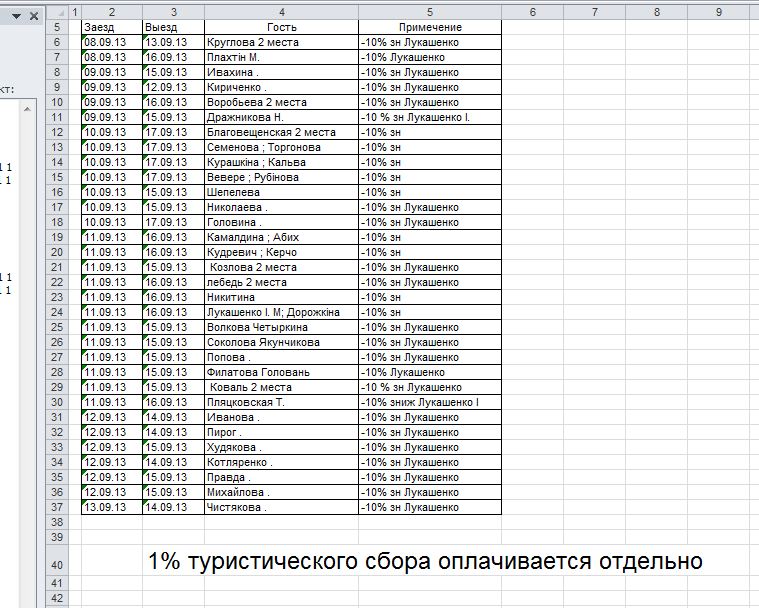Select cell Лукашенко І. М; Дорожкіна
Screen dimensions: 759x608
282,312
